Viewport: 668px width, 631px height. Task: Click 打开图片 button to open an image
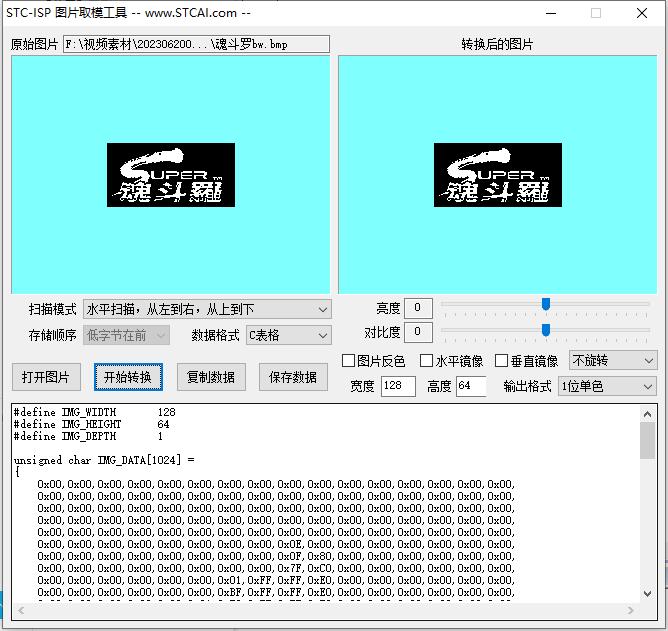click(x=46, y=377)
